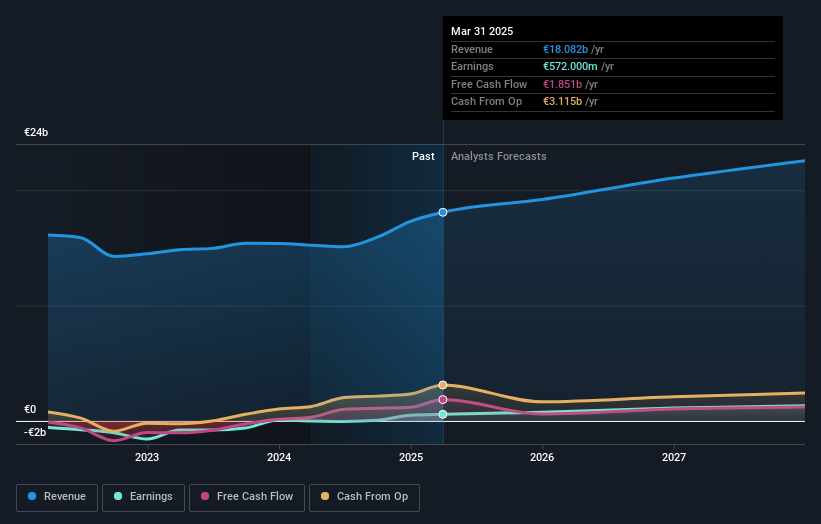Click the teal Earnings data point marker
Viewport: 821px width, 524px height.
pos(443,414)
